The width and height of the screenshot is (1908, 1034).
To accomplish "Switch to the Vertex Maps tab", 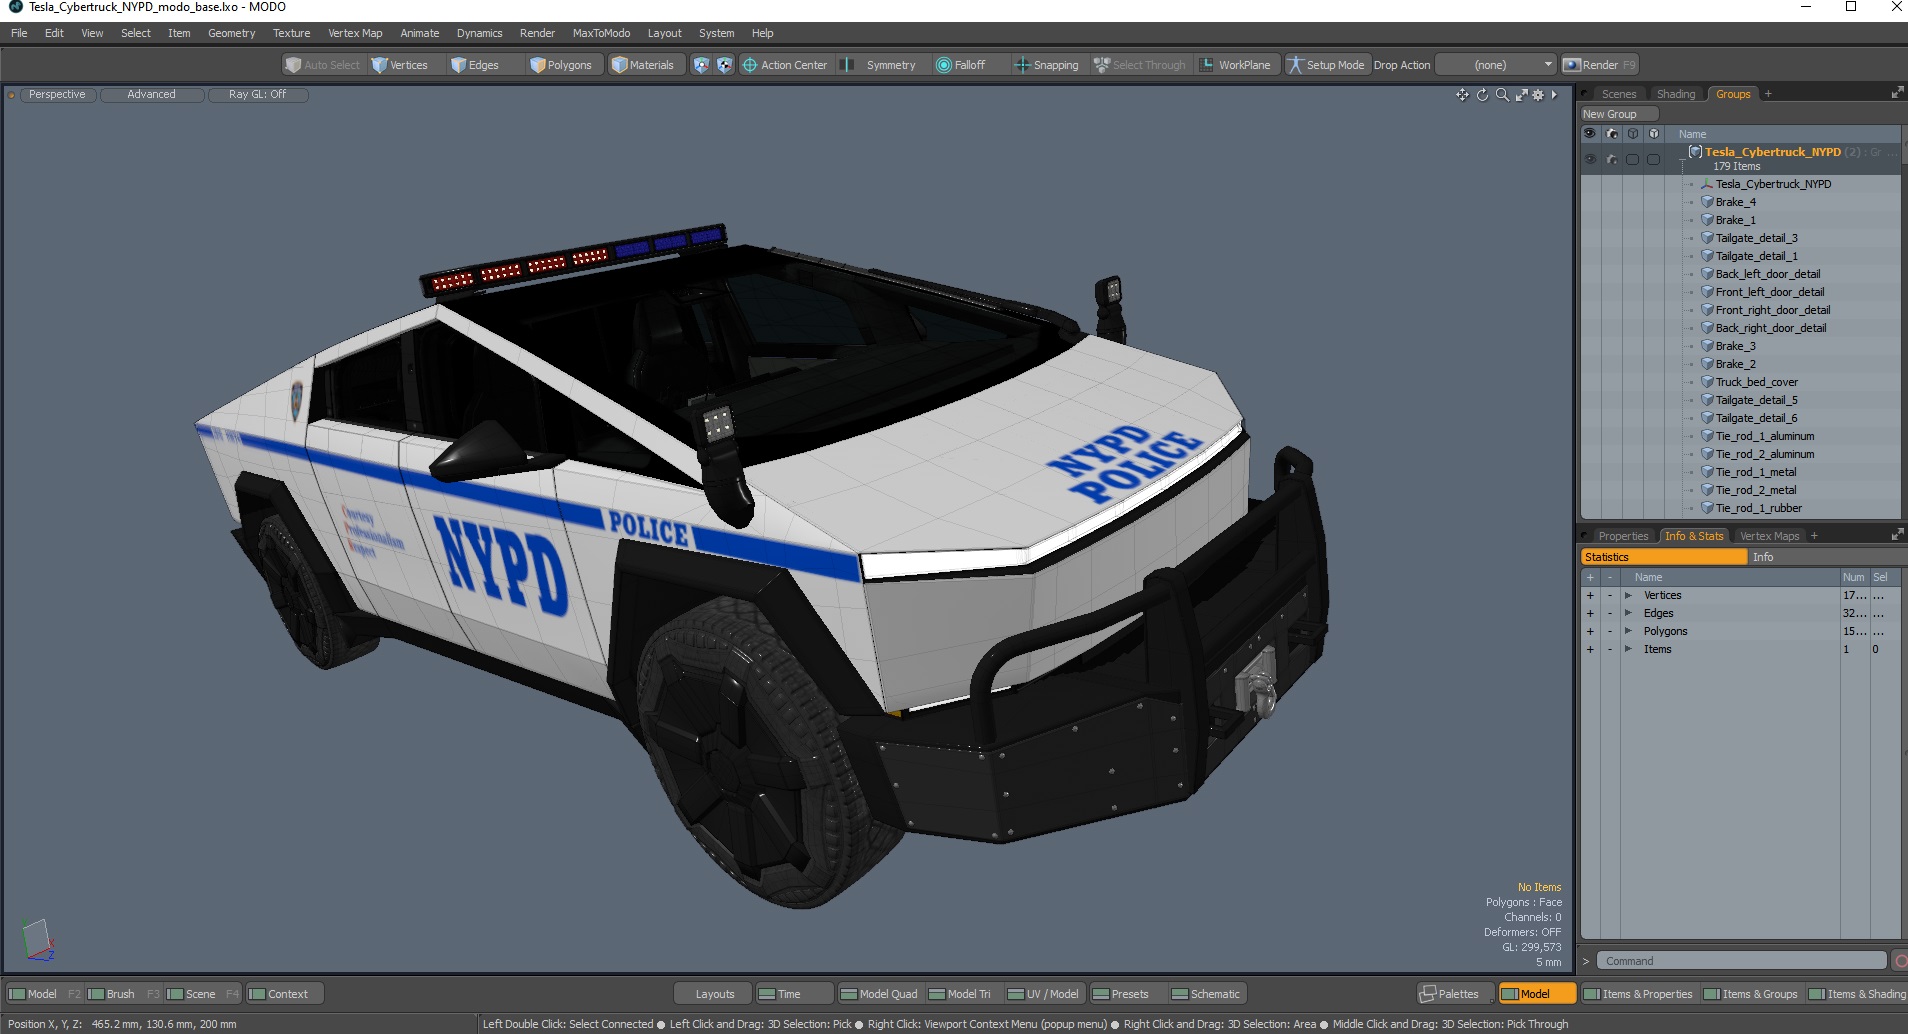I will click(1769, 536).
